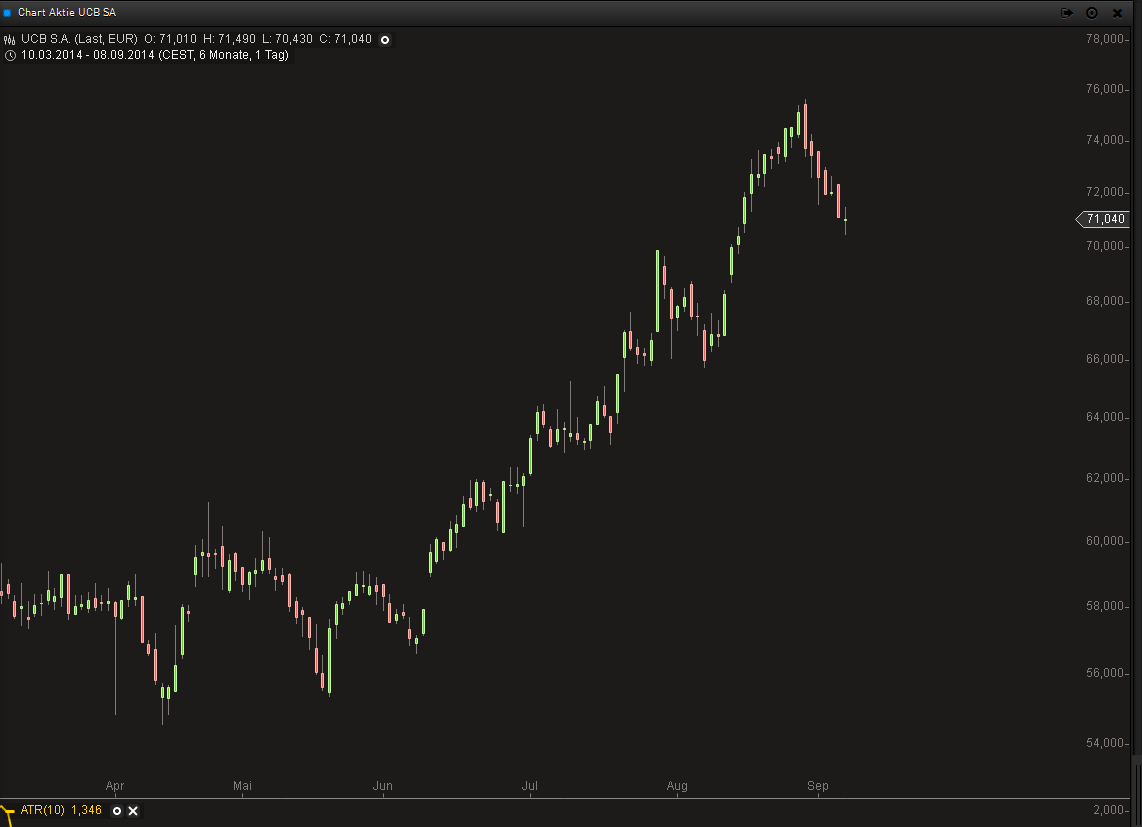Open chart window settings circle icon
This screenshot has height=827, width=1142.
coord(1092,13)
